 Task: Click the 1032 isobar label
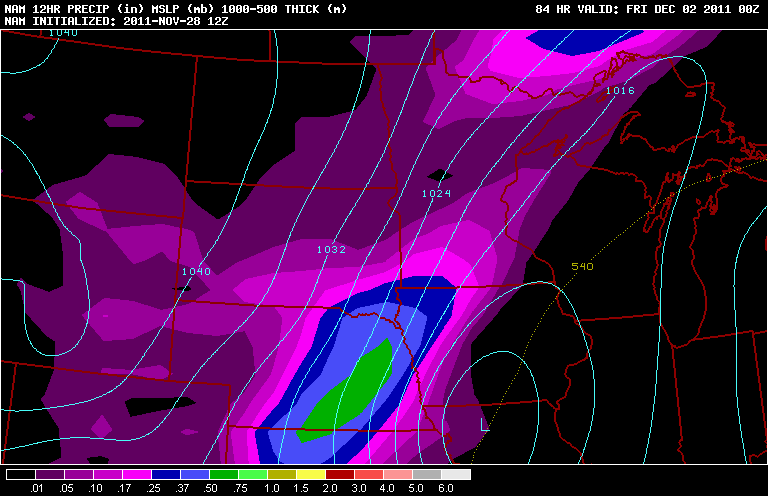click(x=332, y=250)
